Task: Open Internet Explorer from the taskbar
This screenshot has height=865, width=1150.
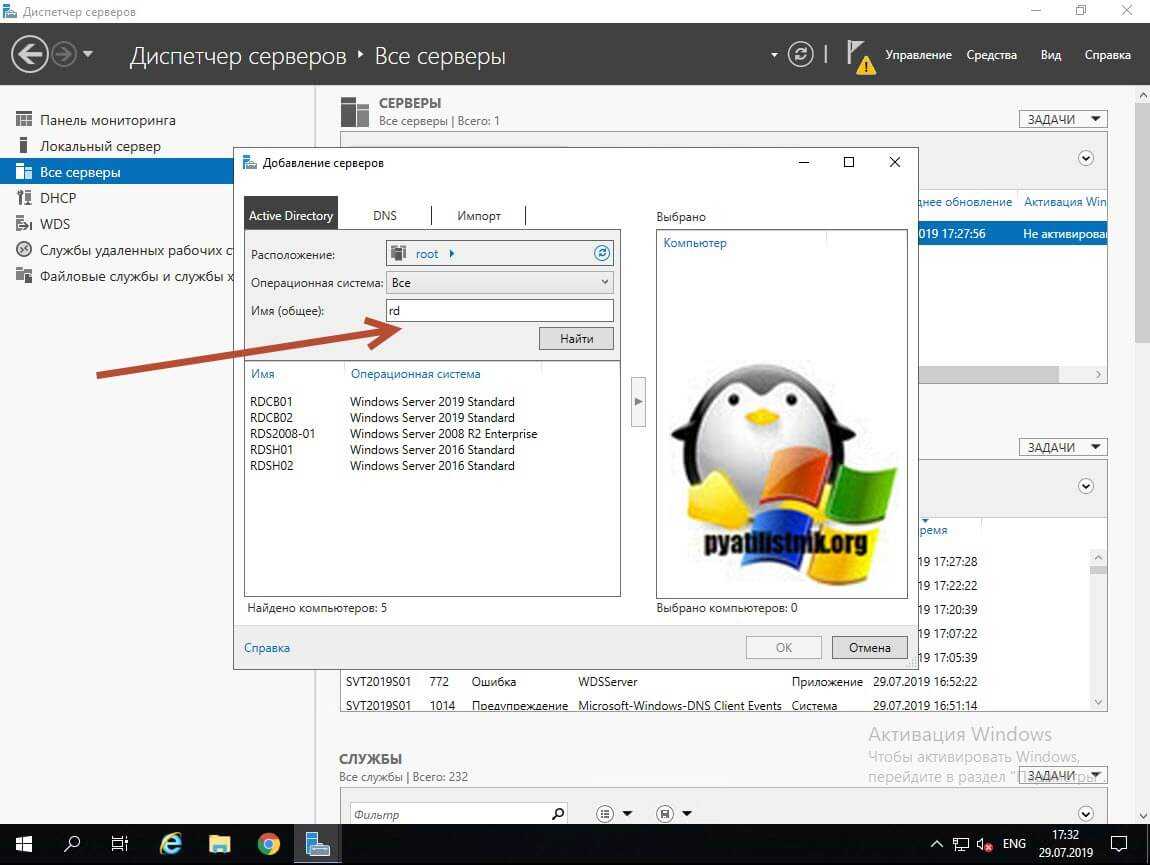Action: pos(171,843)
